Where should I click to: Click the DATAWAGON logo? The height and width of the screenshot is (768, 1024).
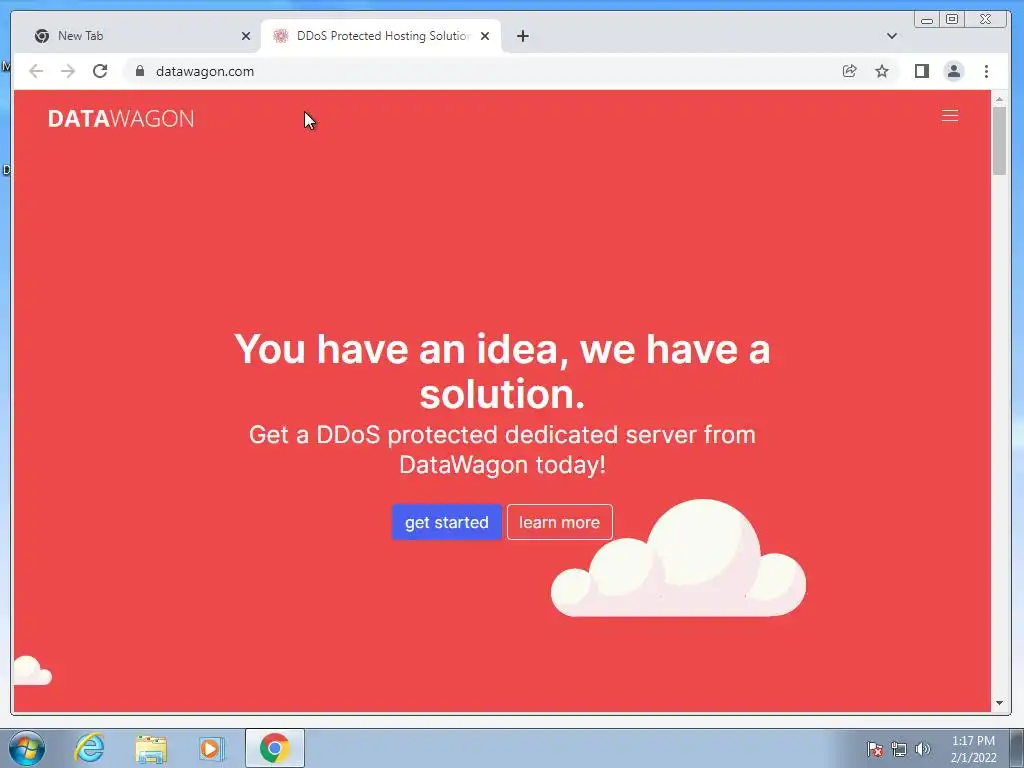coord(121,119)
